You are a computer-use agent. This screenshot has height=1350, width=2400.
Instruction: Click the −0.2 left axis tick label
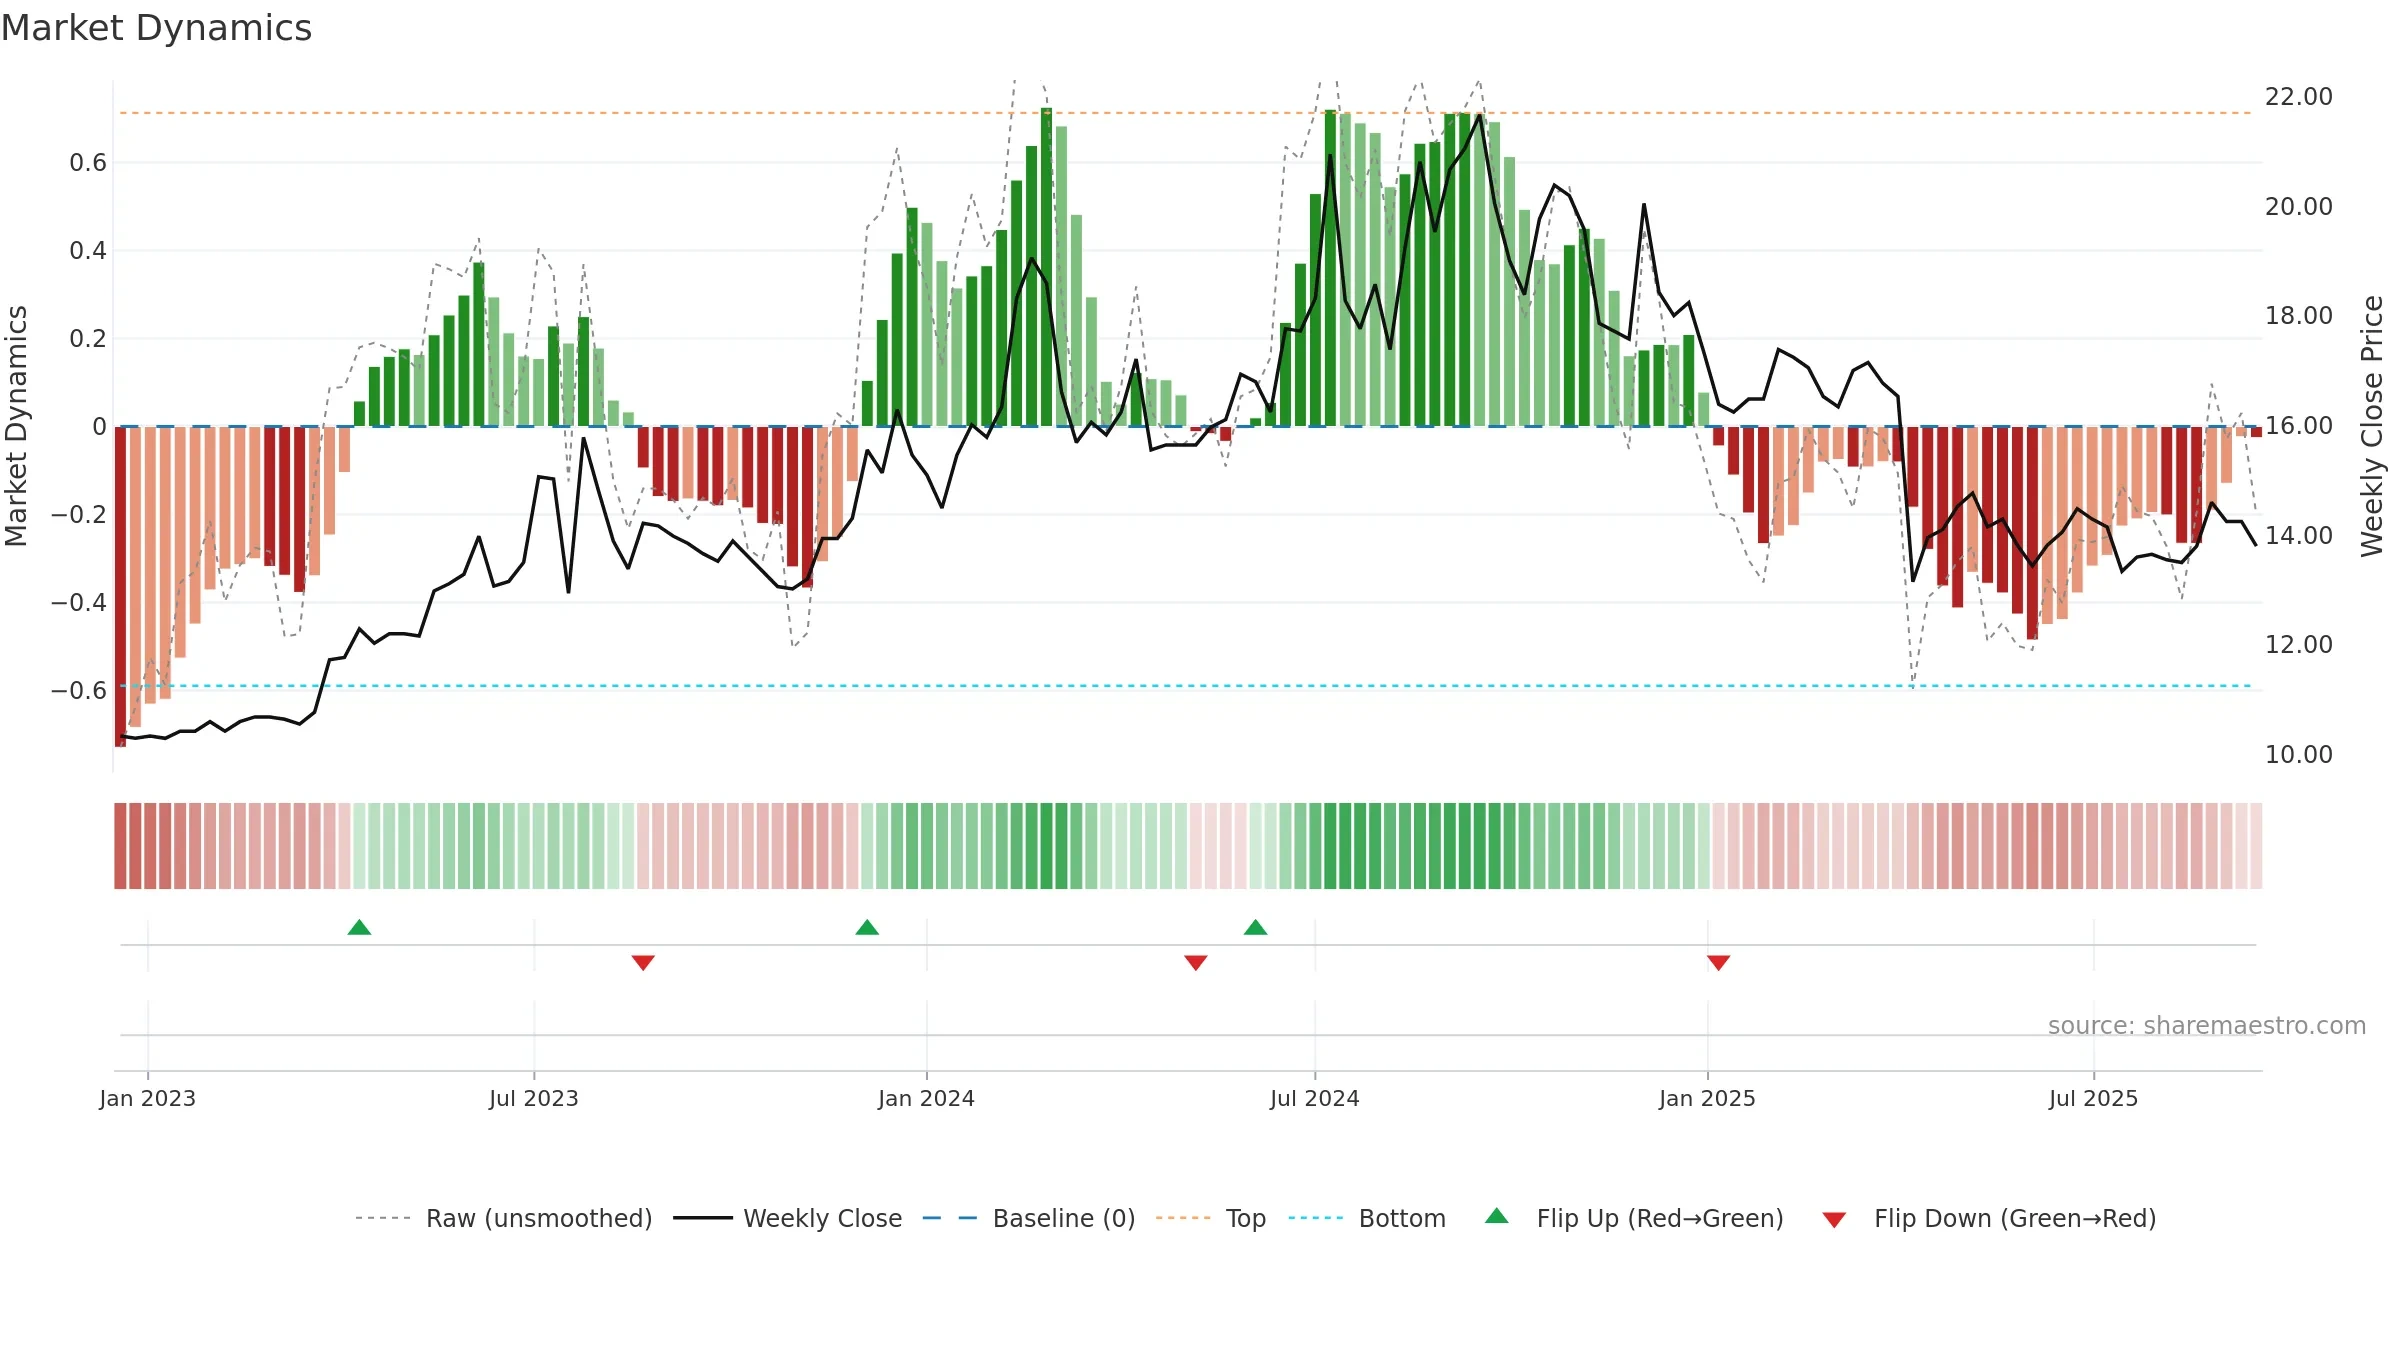point(79,515)
